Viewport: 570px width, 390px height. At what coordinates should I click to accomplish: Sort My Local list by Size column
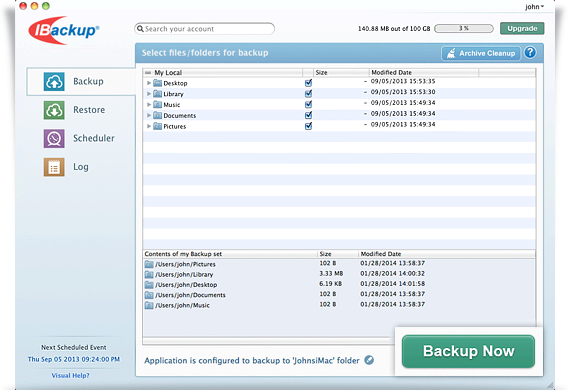[x=341, y=72]
